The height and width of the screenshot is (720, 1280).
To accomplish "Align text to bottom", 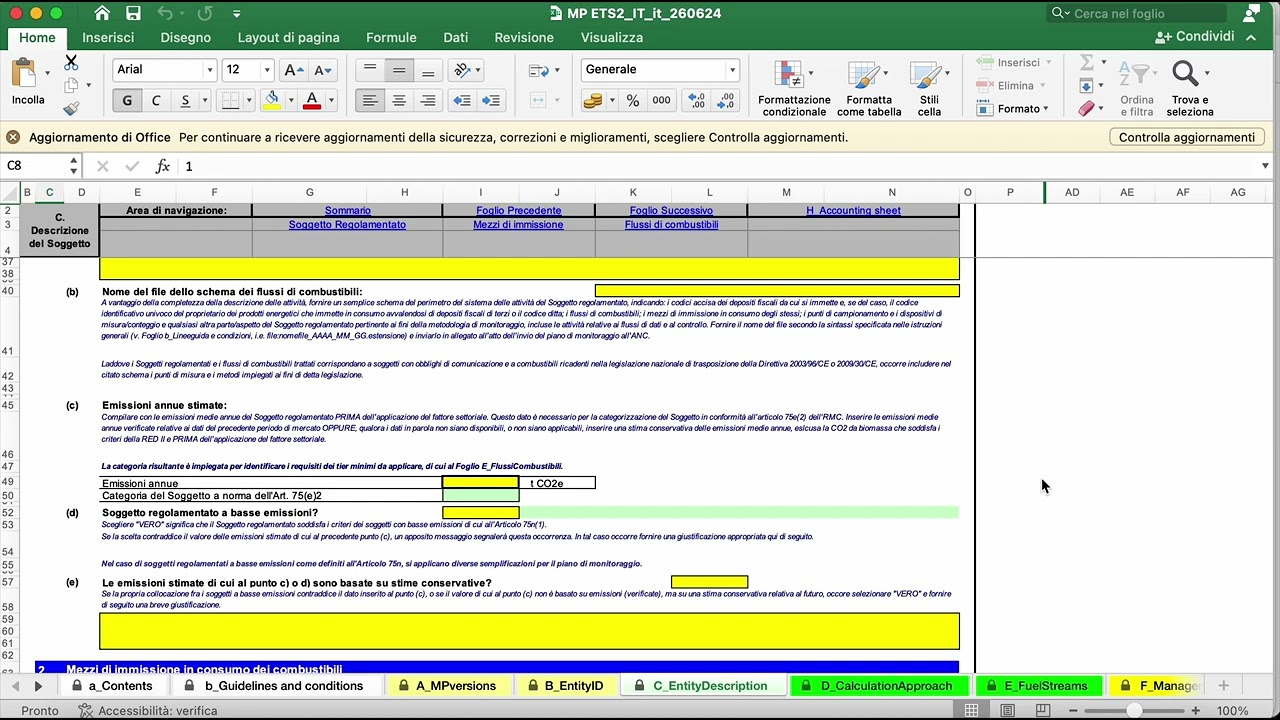I will click(428, 70).
